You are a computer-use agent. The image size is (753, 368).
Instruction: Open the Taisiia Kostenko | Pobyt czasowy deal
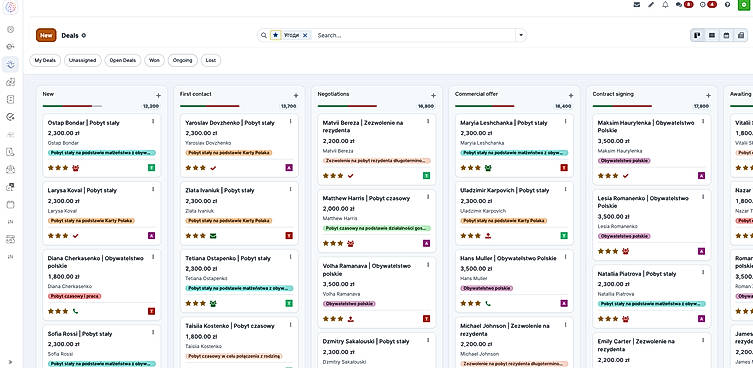tap(230, 326)
